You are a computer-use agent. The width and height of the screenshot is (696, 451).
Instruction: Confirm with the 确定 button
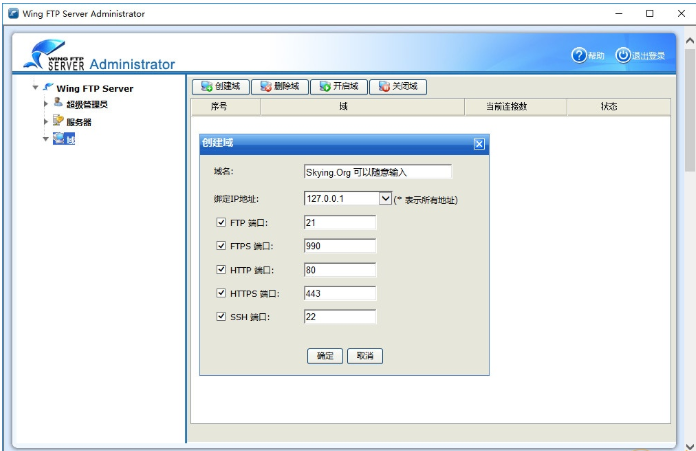point(325,356)
